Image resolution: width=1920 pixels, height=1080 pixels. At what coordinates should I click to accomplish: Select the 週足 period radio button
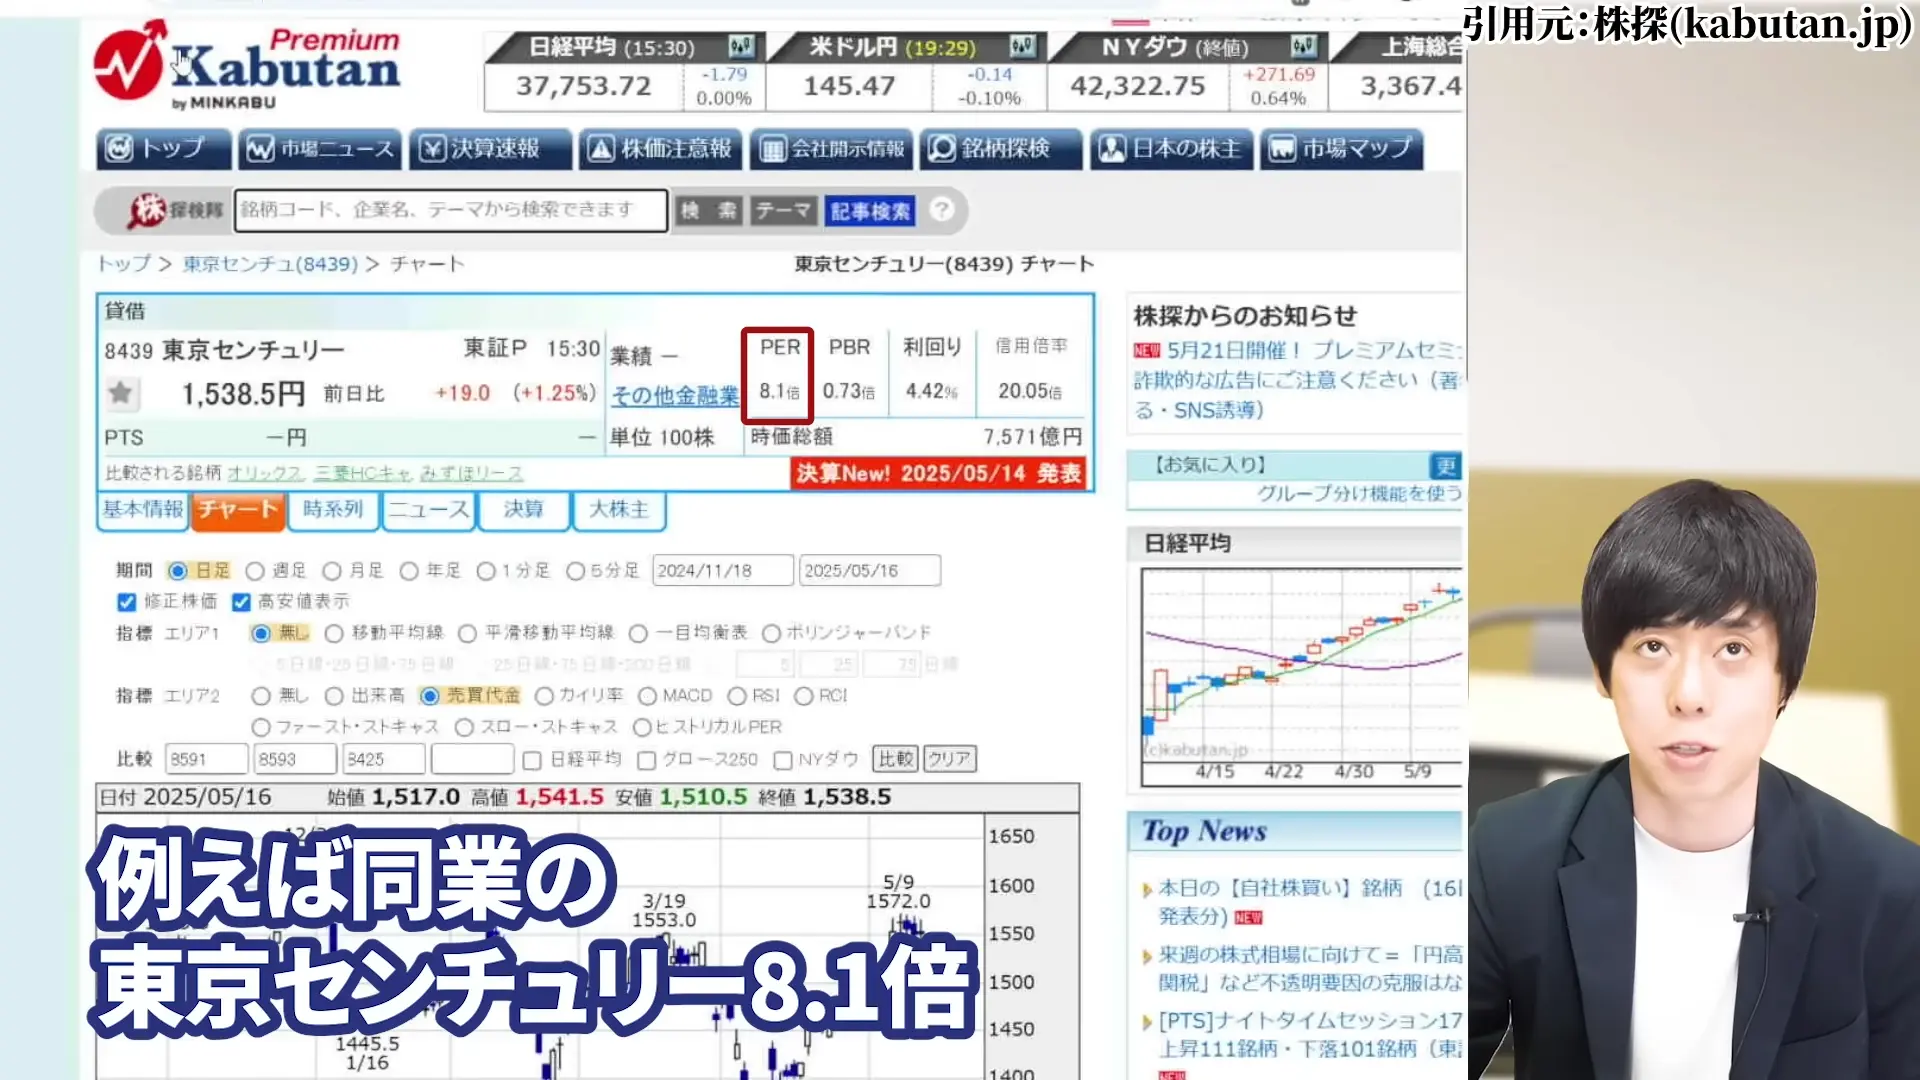point(255,571)
